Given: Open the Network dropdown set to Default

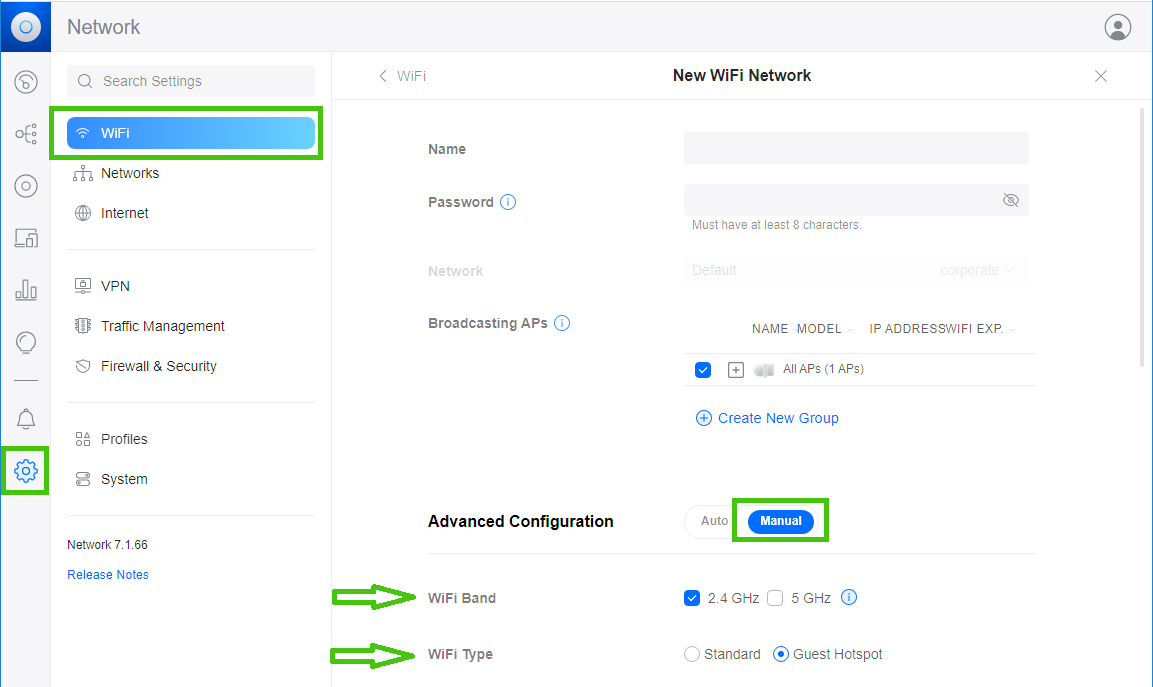Looking at the screenshot, I should pos(856,270).
